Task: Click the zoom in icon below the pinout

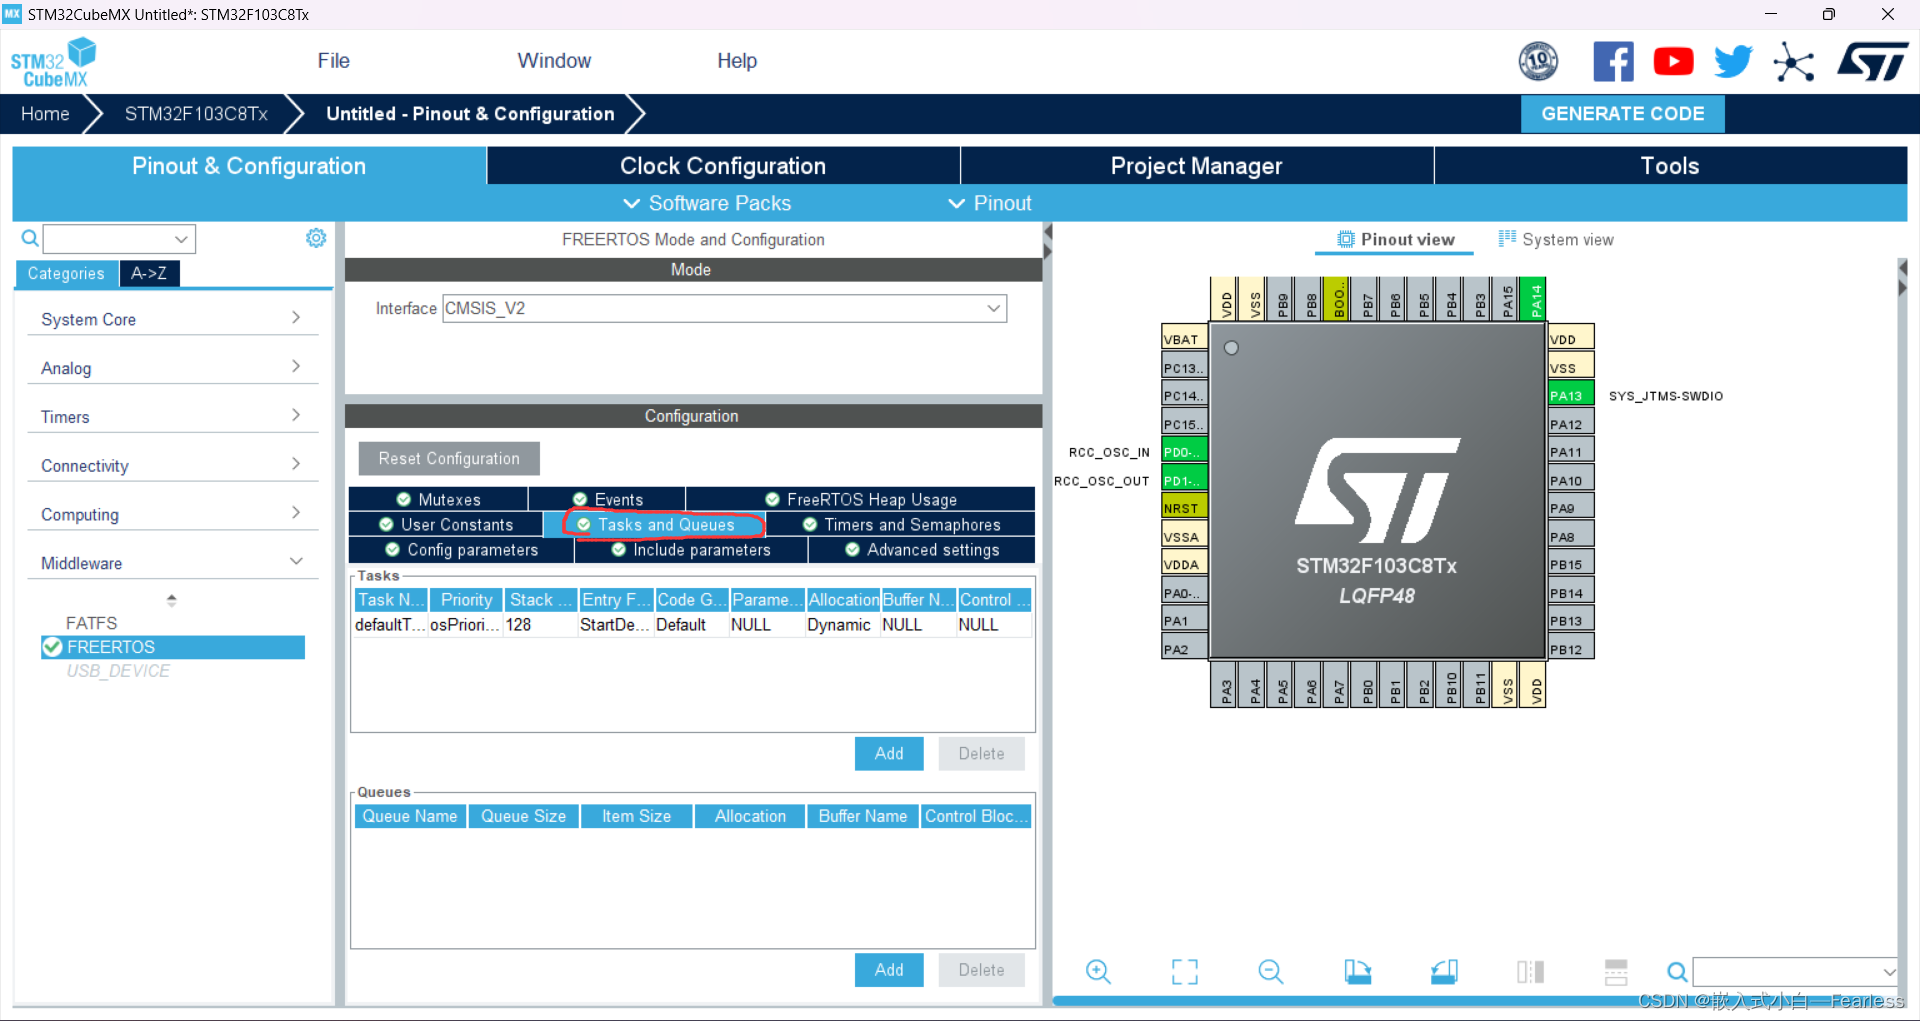Action: (1098, 970)
